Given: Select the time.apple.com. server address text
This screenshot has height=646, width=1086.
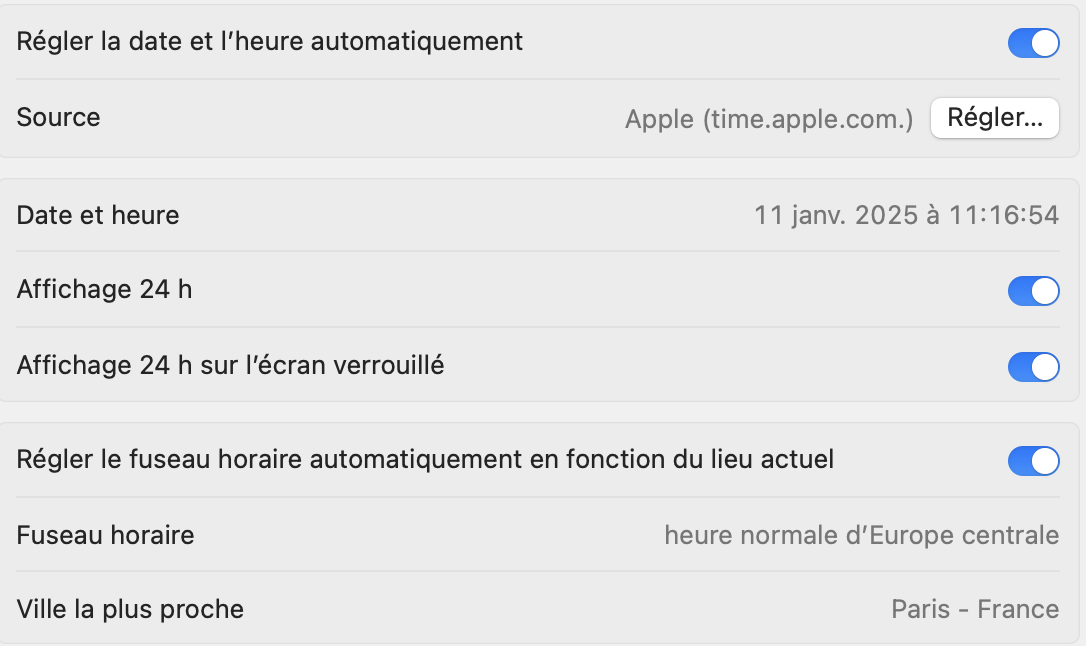Looking at the screenshot, I should [808, 120].
